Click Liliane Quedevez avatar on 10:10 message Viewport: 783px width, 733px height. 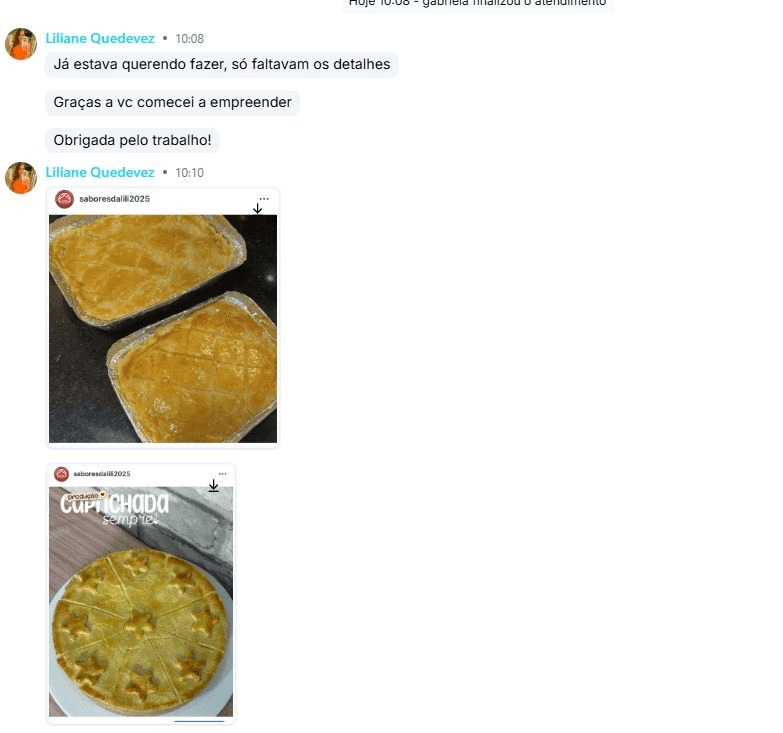tap(21, 178)
